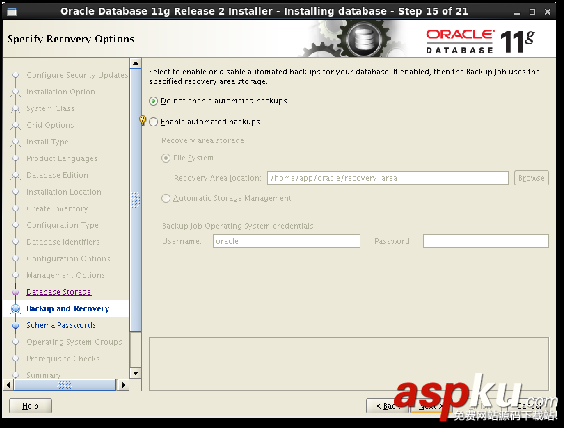Click the Password input field

click(x=486, y=241)
